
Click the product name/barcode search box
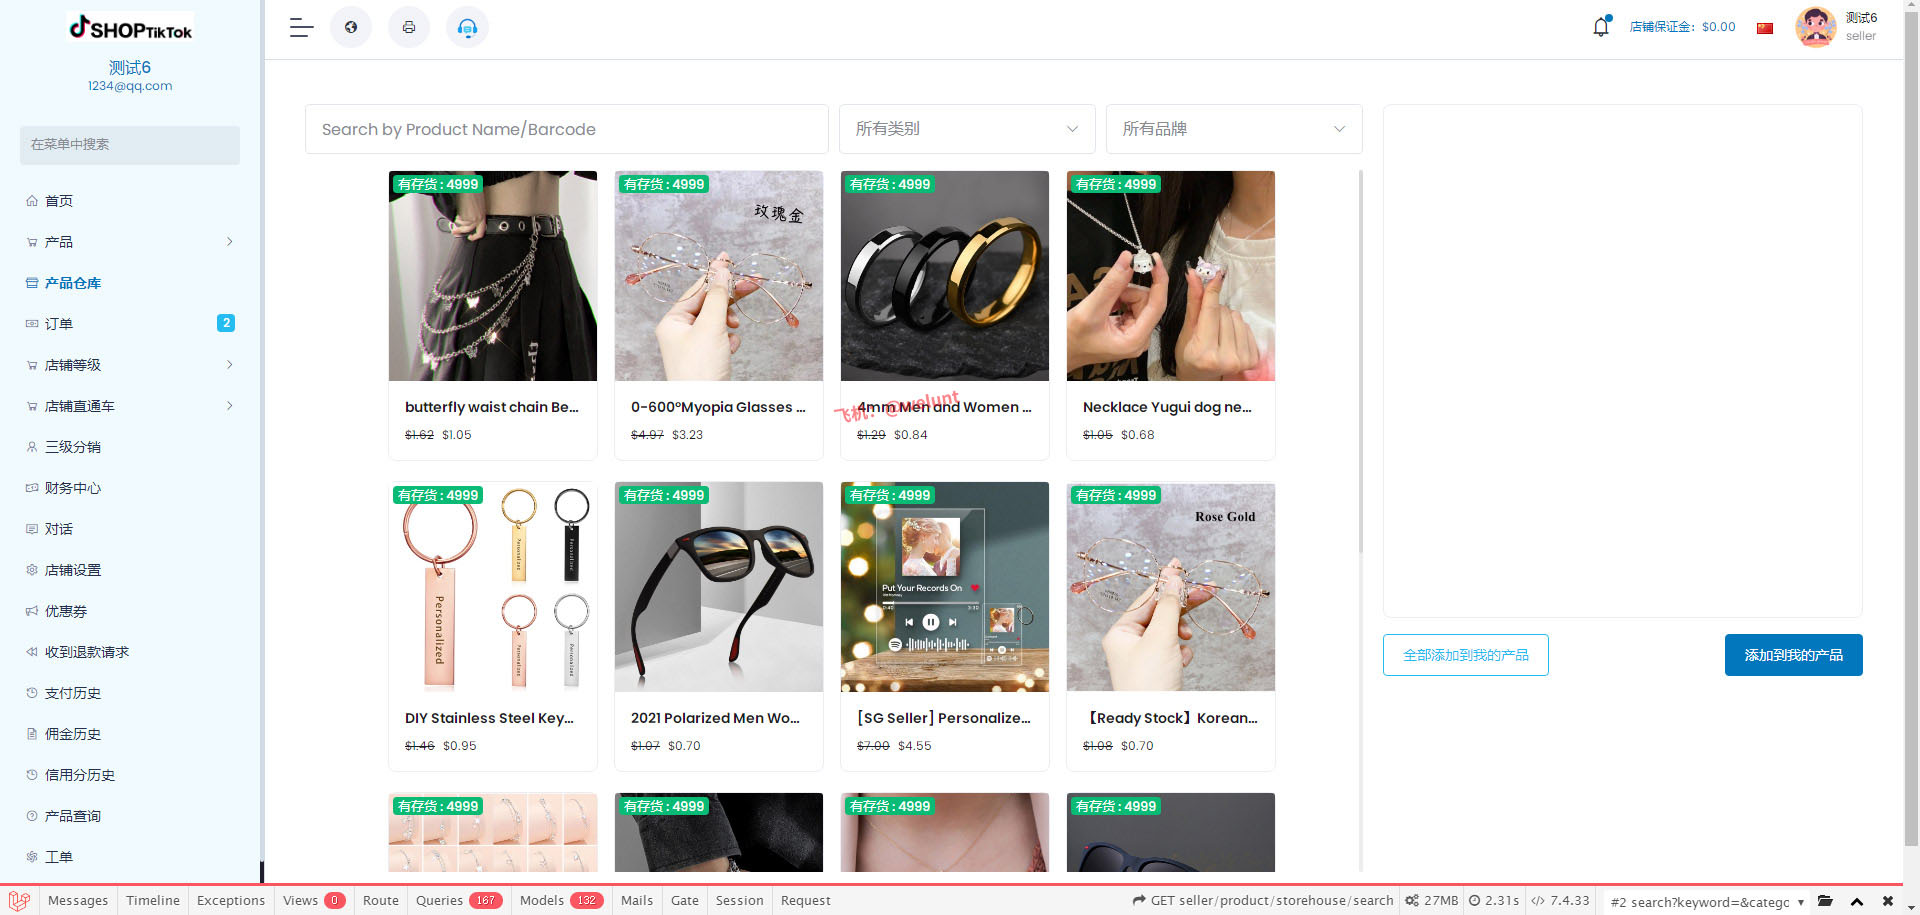(567, 129)
